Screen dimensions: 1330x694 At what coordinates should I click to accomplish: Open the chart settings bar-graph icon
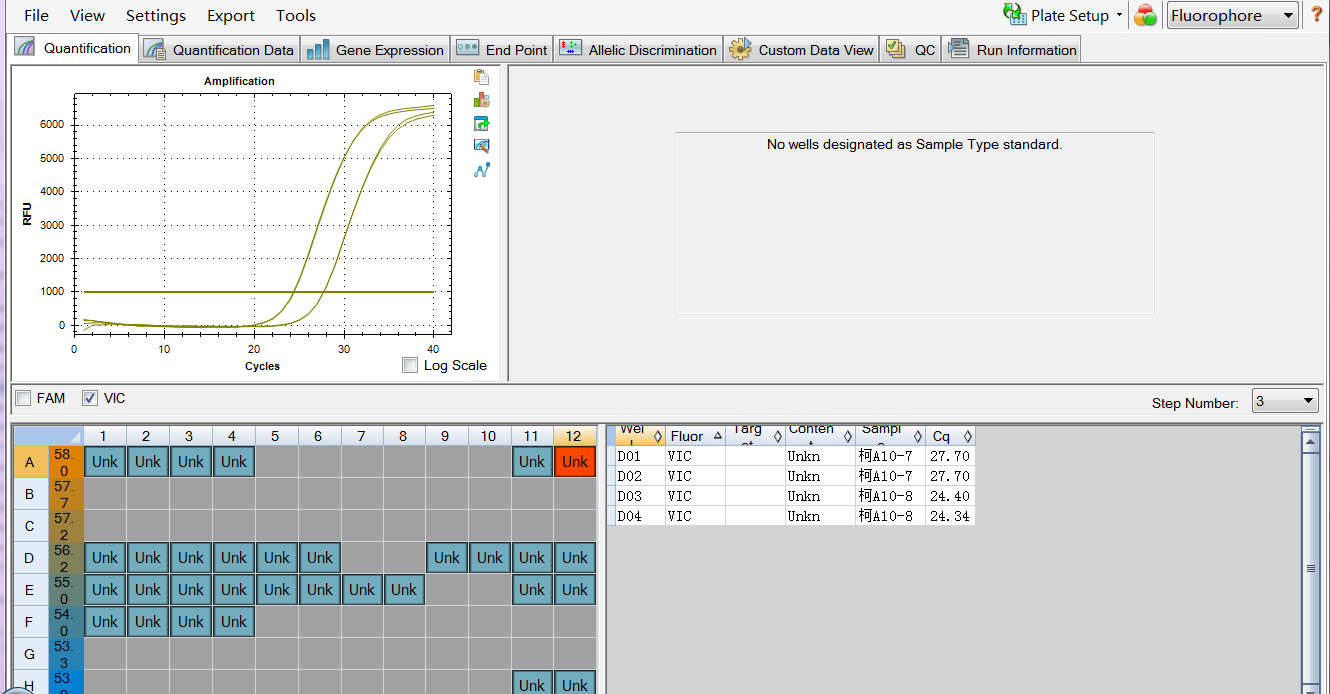coord(482,100)
